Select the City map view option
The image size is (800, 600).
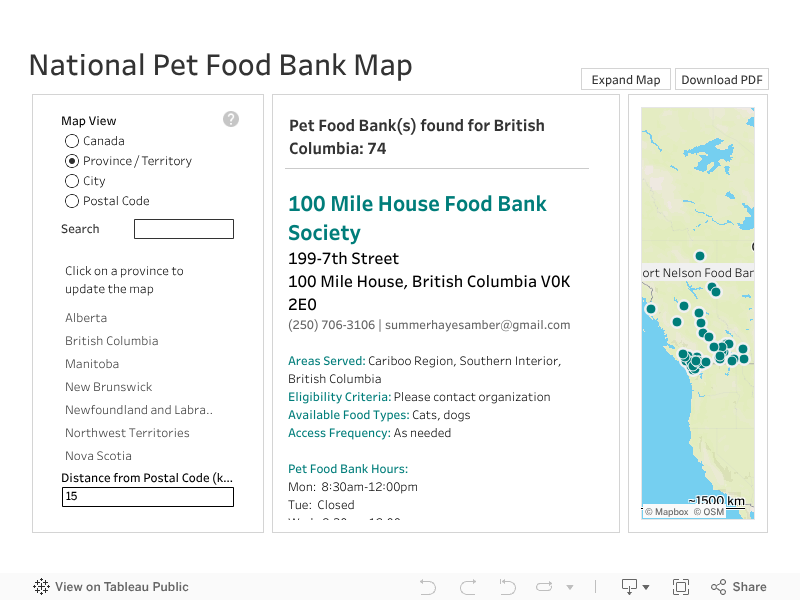72,181
